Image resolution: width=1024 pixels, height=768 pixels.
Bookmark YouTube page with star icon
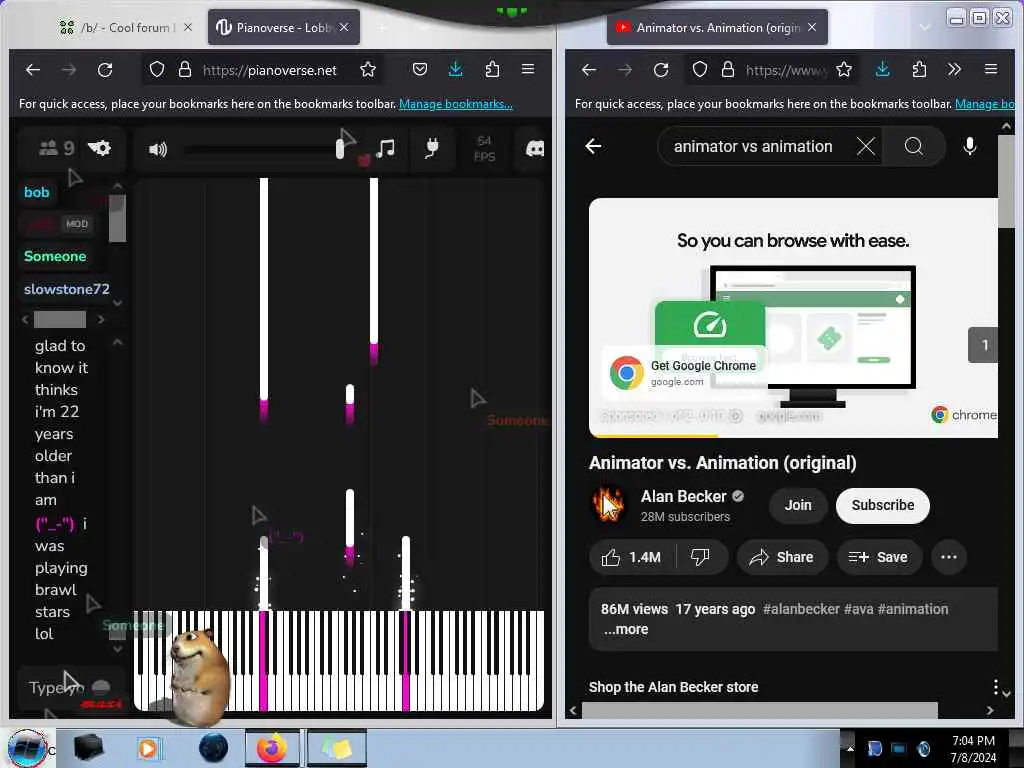[x=844, y=69]
